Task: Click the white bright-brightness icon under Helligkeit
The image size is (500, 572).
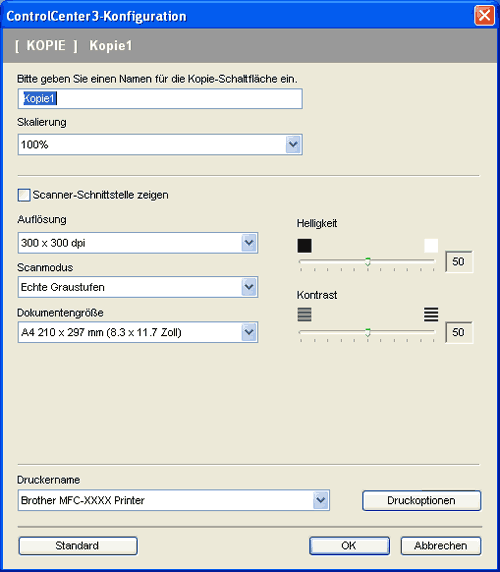Action: (x=431, y=246)
